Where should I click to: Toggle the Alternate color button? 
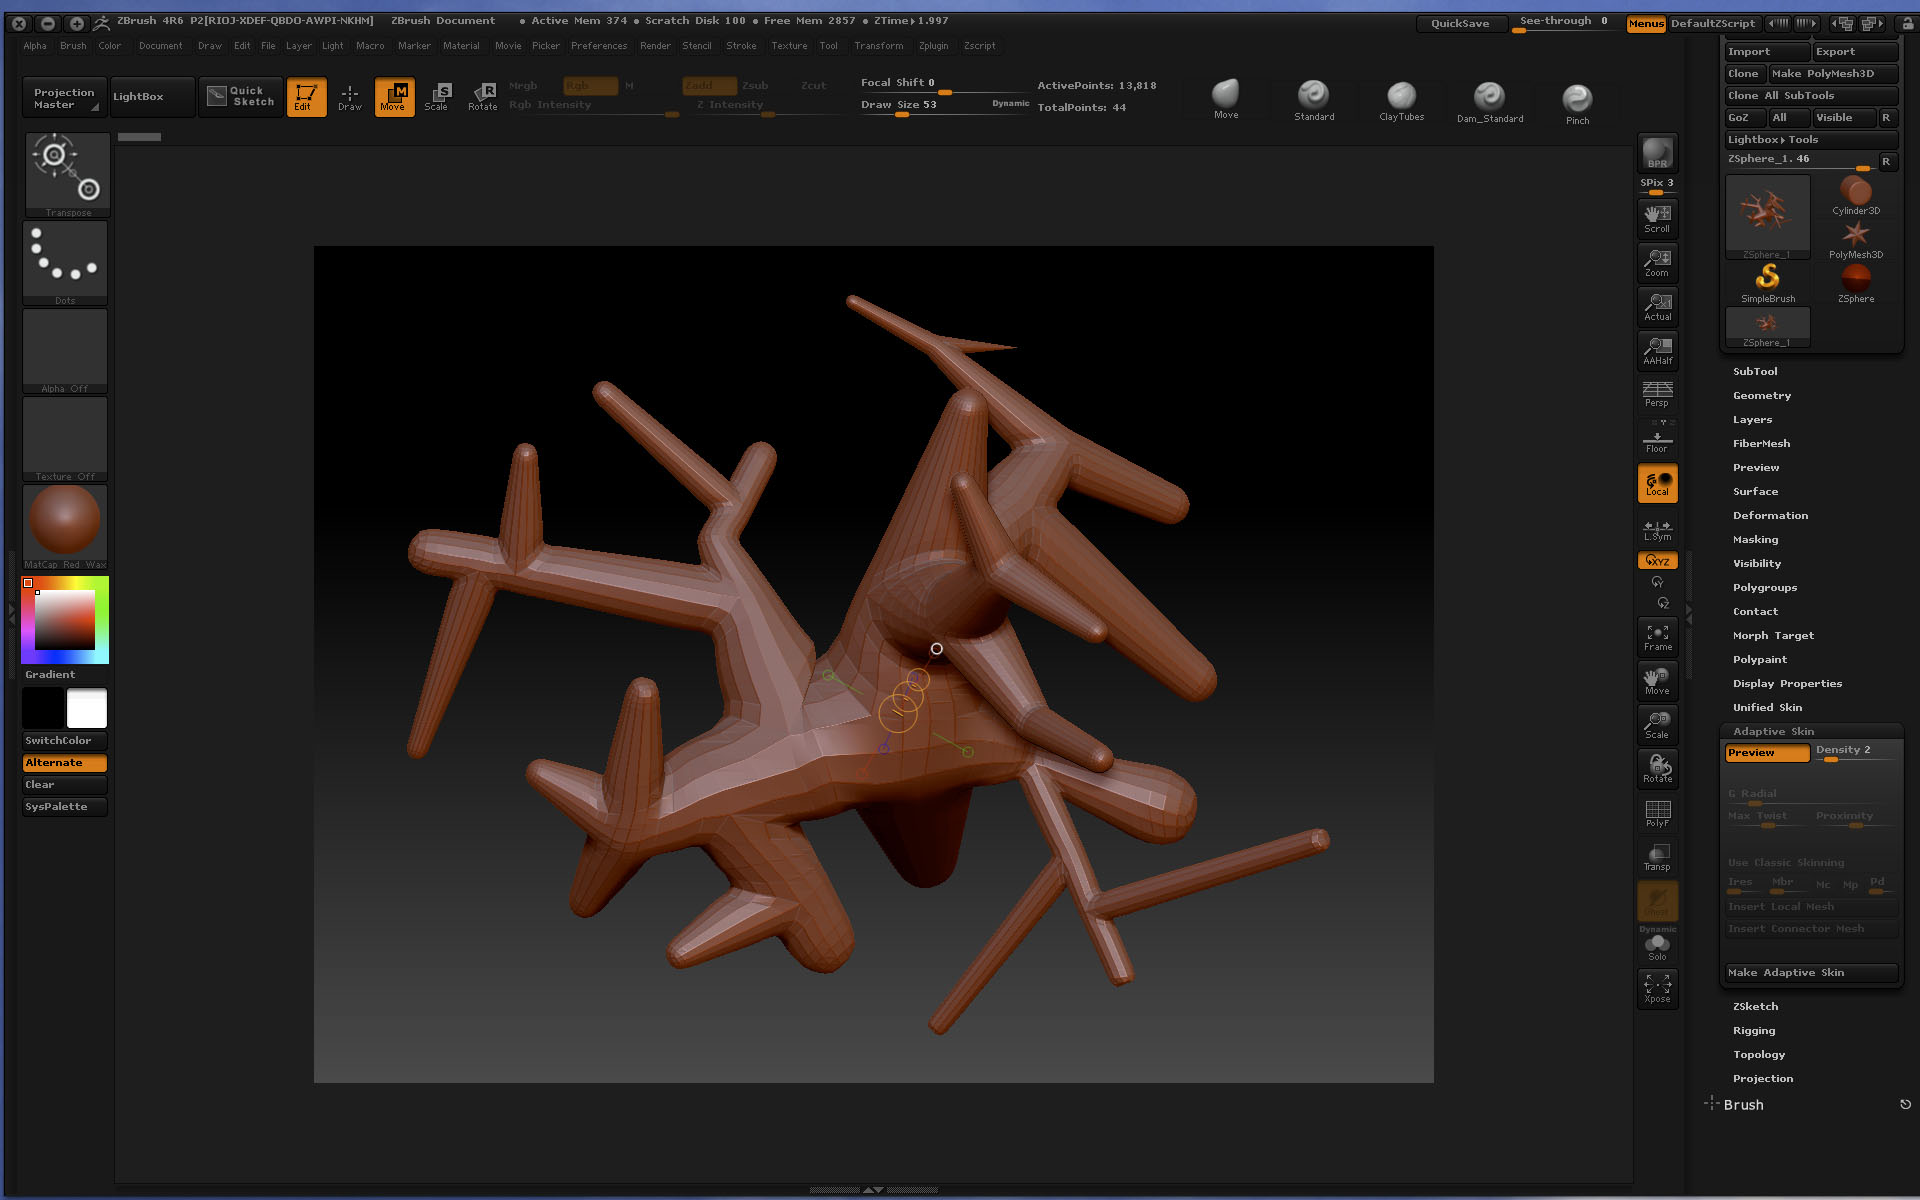click(65, 763)
